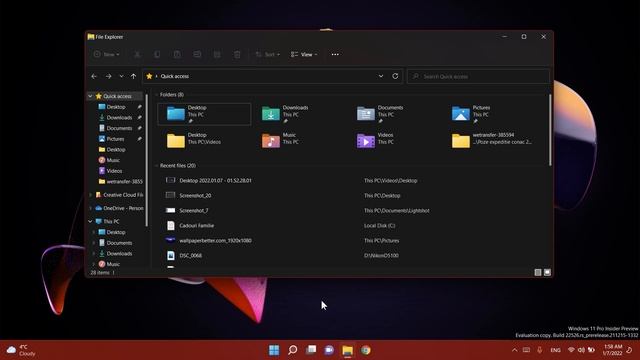Expand Creative Cloud Files tree node
This screenshot has height=360, width=640.
90,195
